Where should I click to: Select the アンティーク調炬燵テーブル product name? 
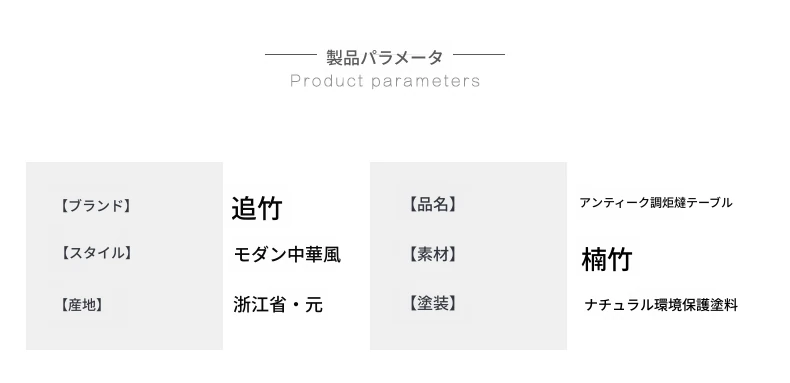click(655, 203)
